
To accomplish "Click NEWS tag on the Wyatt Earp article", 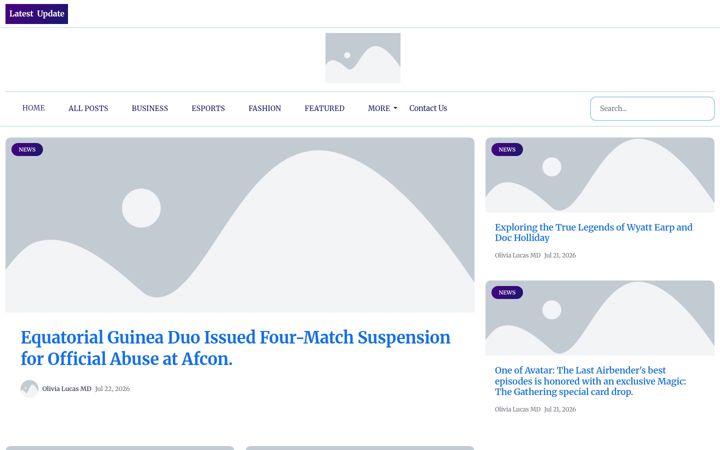I will [x=507, y=150].
